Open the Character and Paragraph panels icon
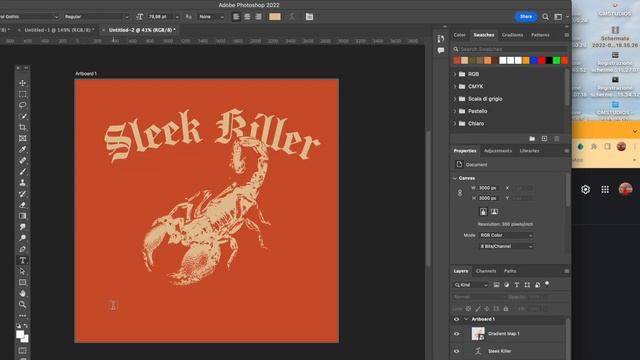The width and height of the screenshot is (640, 360). click(309, 17)
